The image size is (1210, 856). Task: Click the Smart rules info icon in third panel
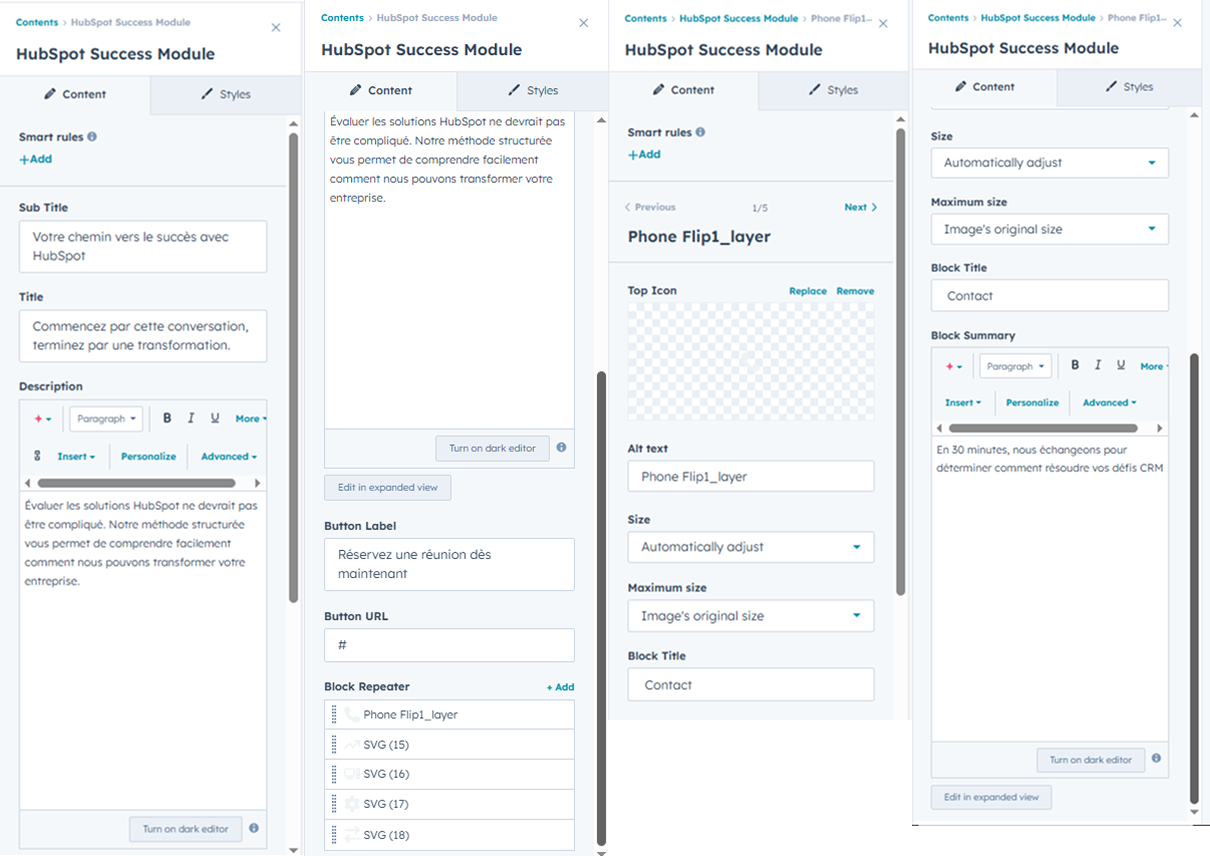point(700,132)
